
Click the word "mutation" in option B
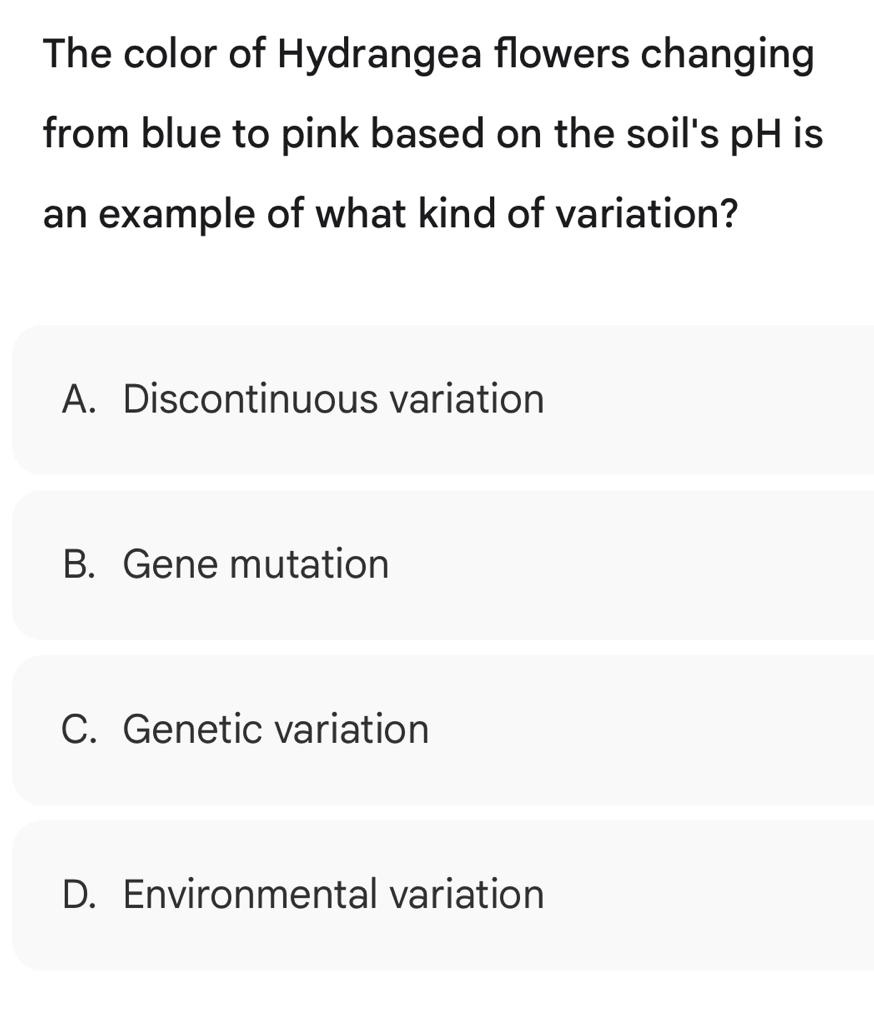pyautogui.click(x=309, y=565)
